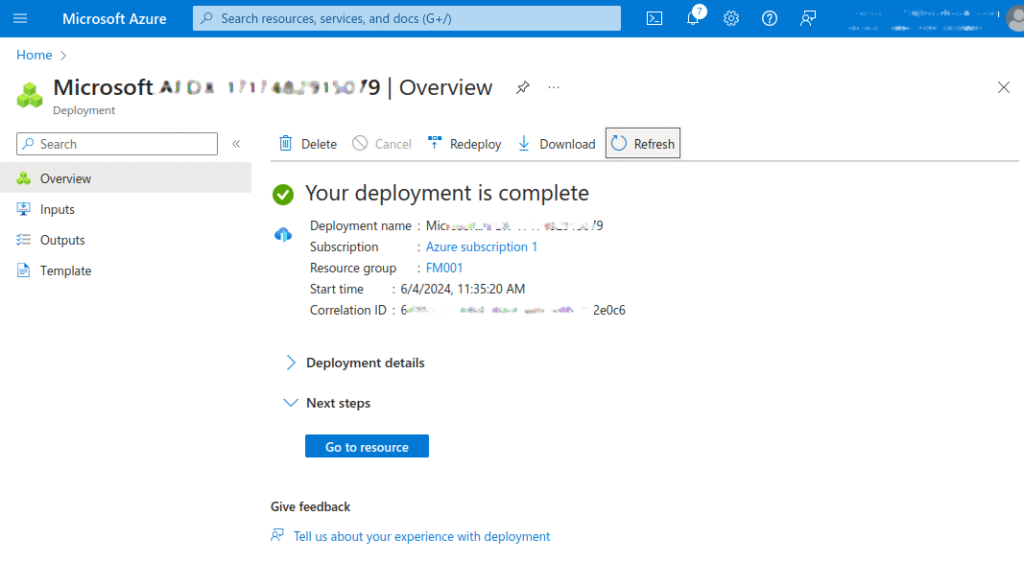Select Overview in the side menu
The height and width of the screenshot is (586, 1024).
(x=125, y=178)
